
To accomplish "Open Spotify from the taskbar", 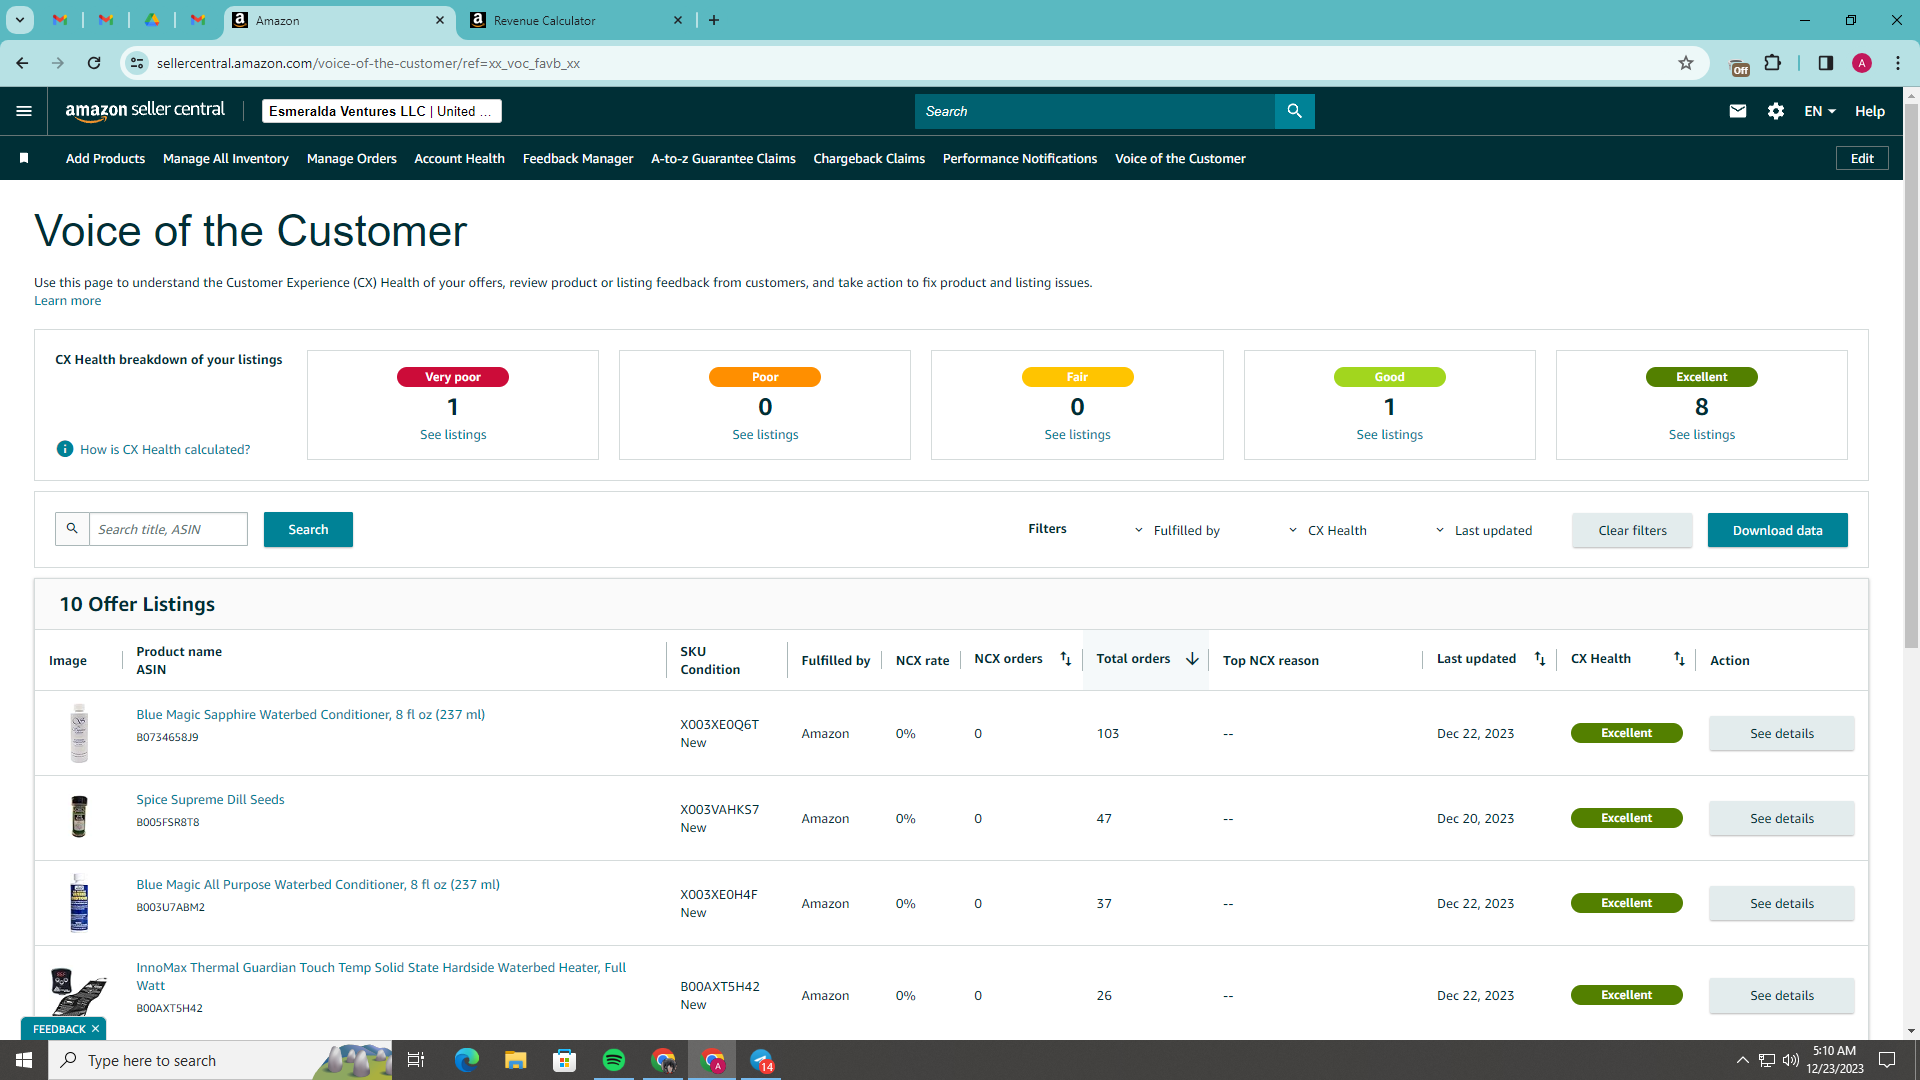I will (614, 1060).
